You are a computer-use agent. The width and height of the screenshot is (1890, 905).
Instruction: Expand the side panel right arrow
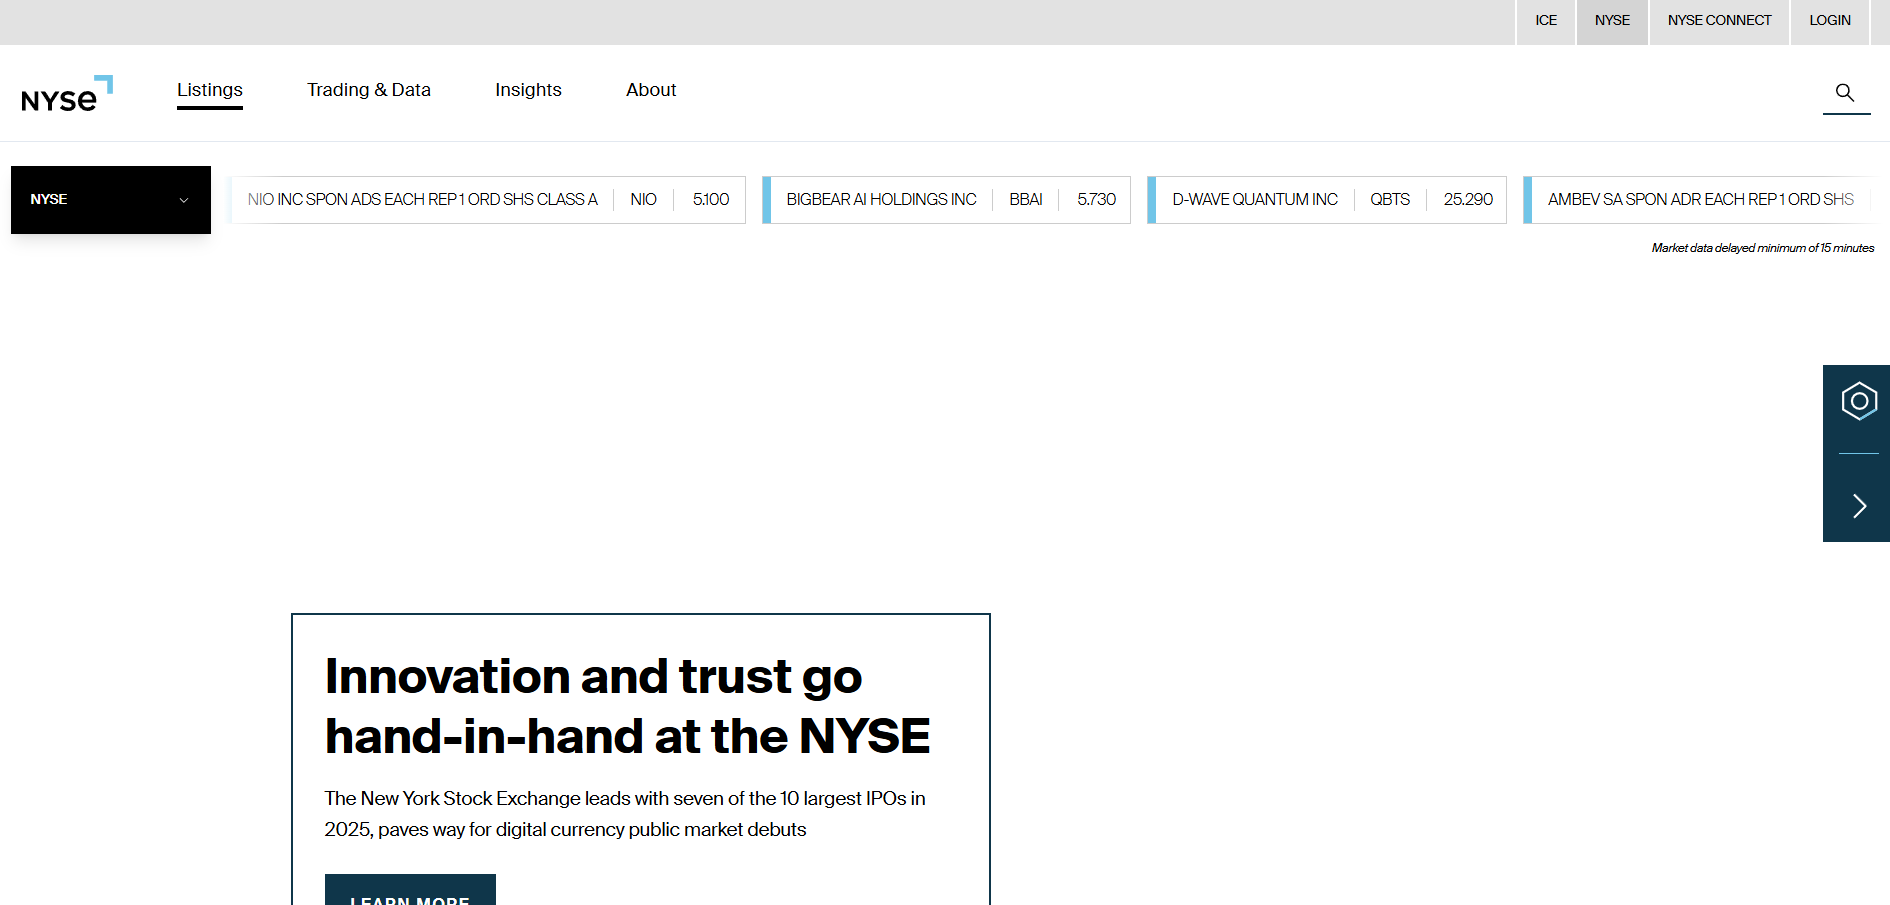(x=1858, y=506)
